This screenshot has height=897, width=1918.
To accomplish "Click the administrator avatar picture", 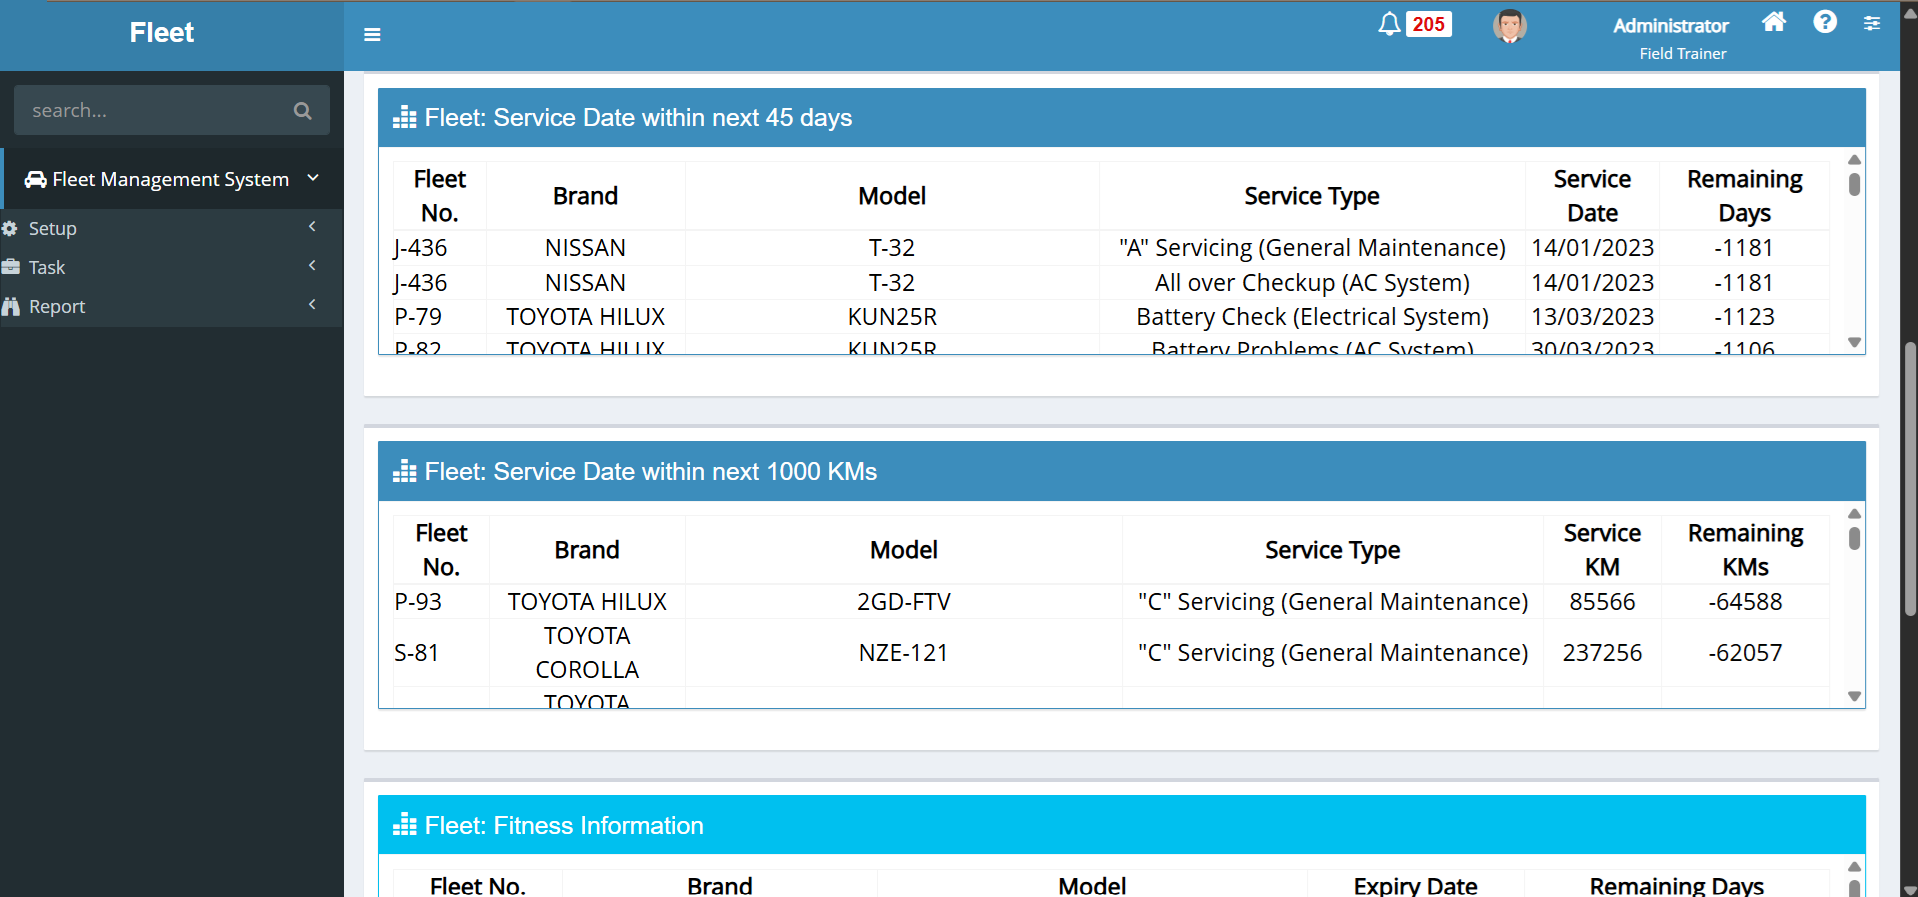I will [x=1509, y=26].
